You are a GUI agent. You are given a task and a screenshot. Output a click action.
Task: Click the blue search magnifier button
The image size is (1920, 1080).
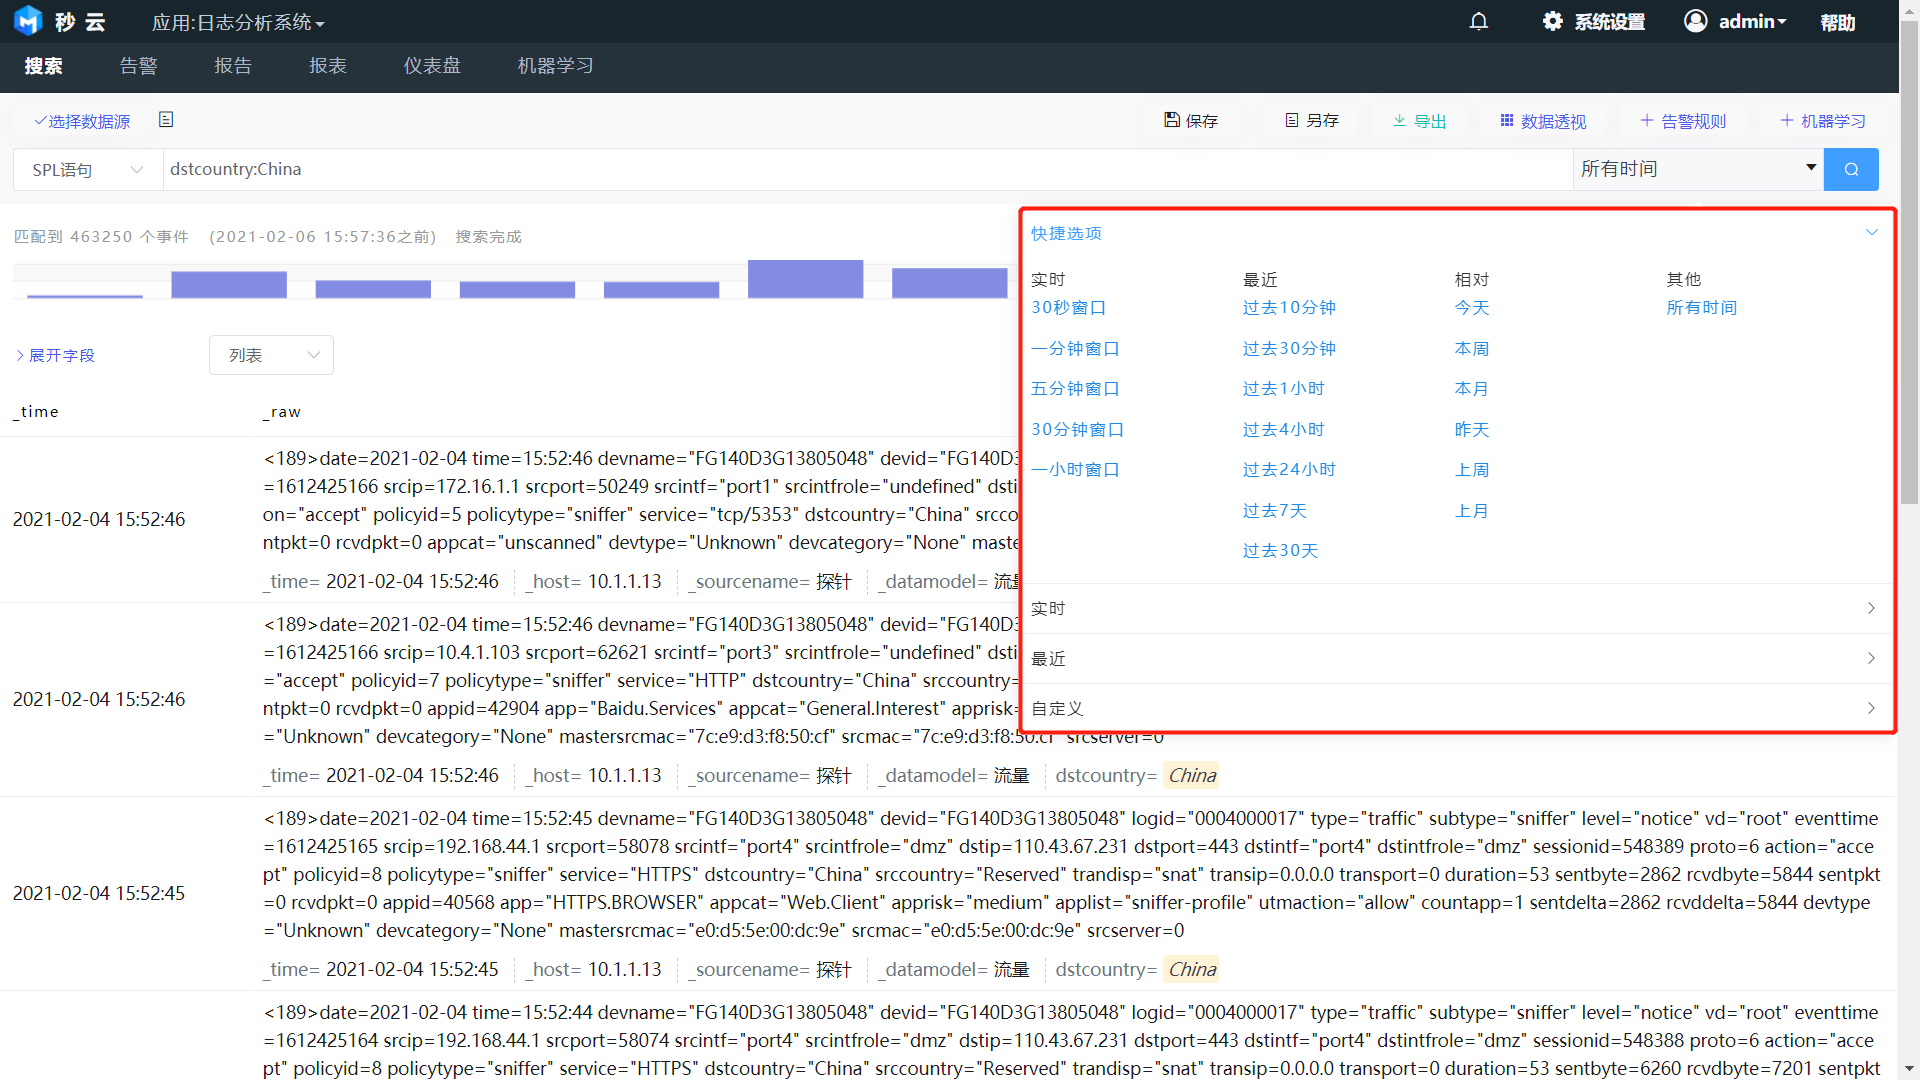tap(1851, 169)
